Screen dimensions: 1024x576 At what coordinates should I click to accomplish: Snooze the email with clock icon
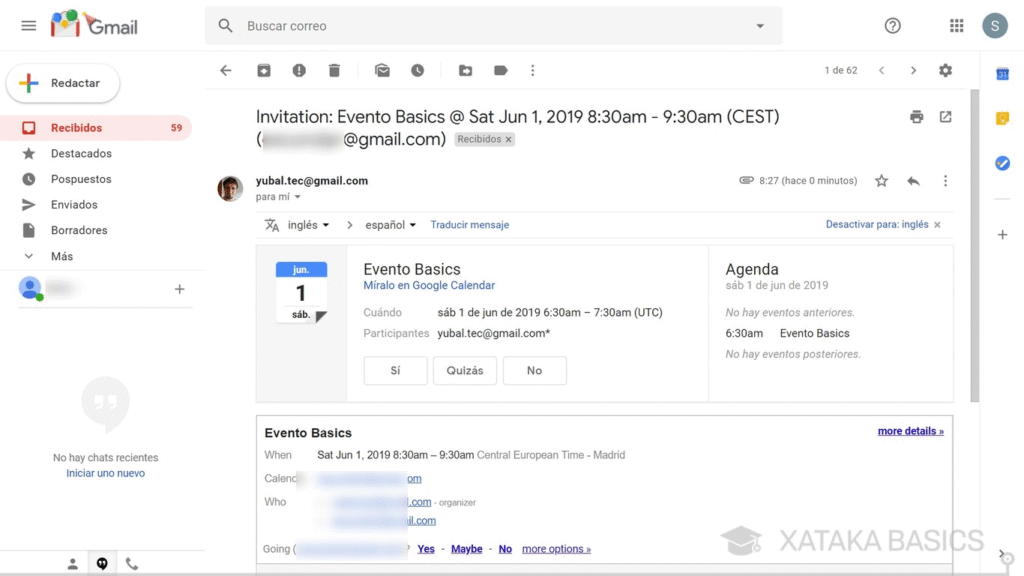[x=417, y=71]
